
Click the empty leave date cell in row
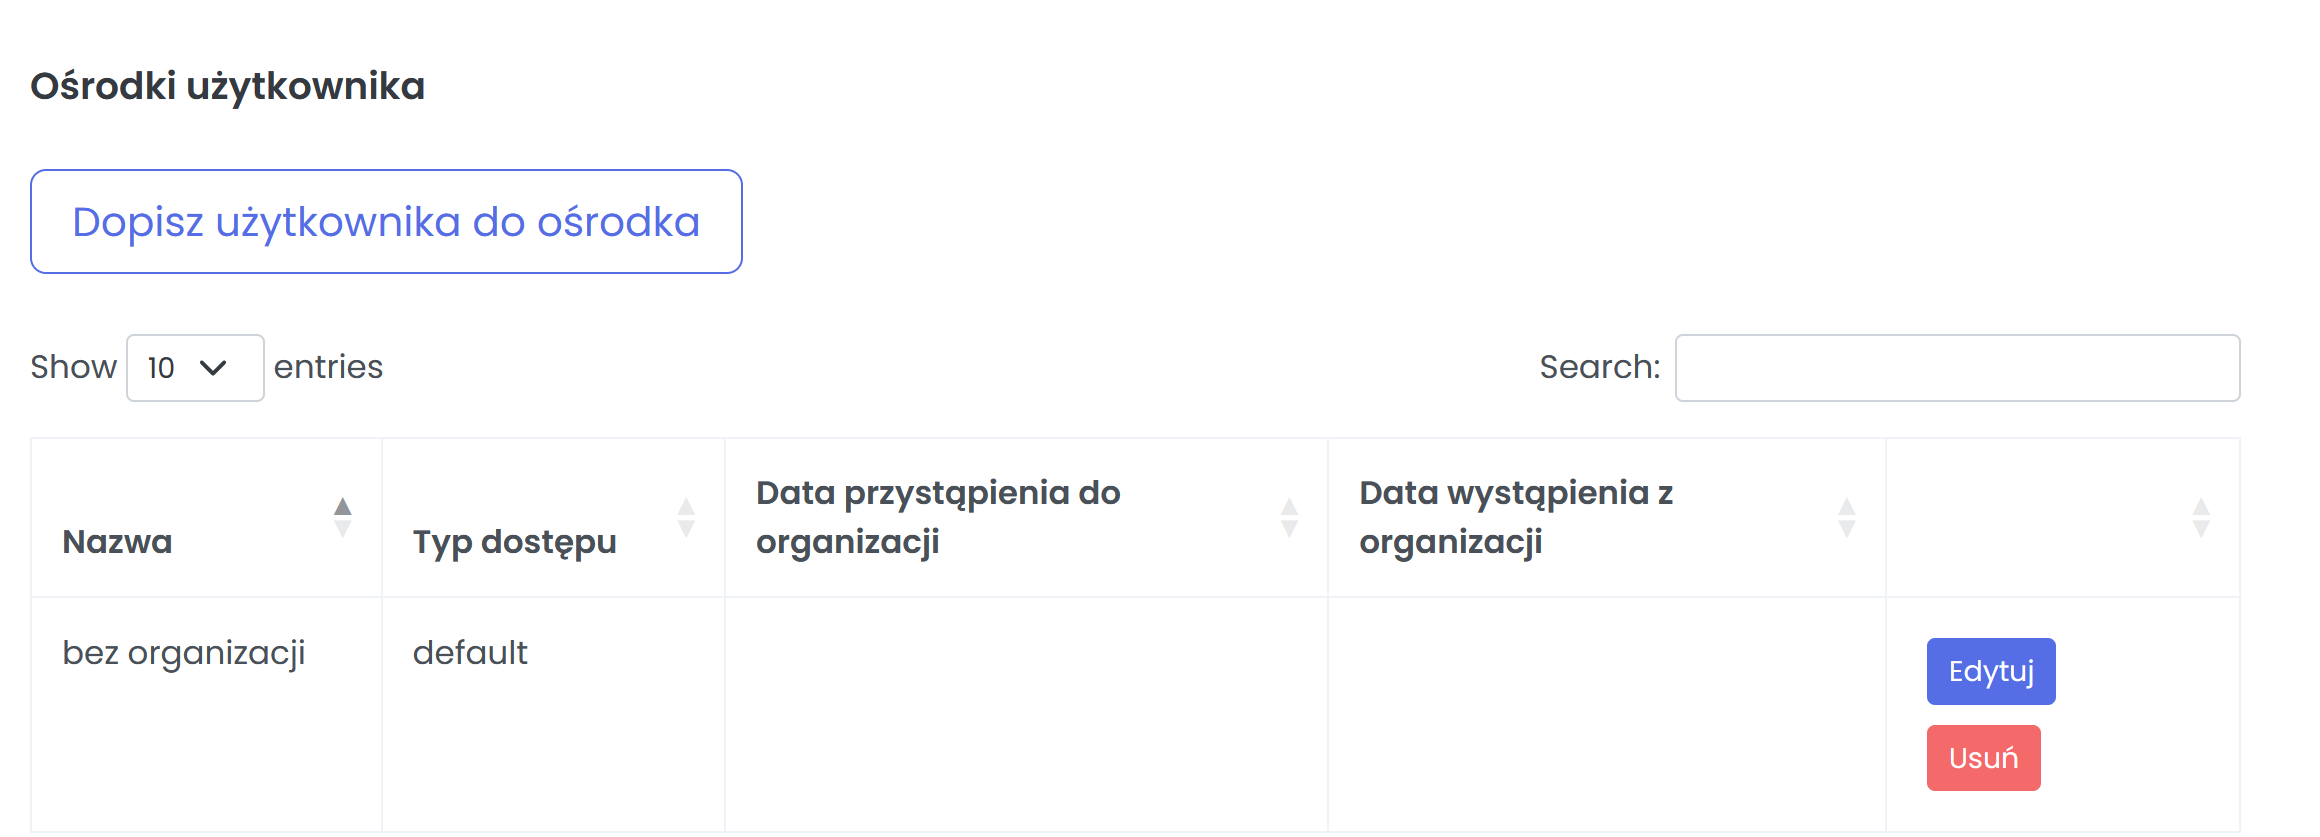pyautogui.click(x=1606, y=714)
